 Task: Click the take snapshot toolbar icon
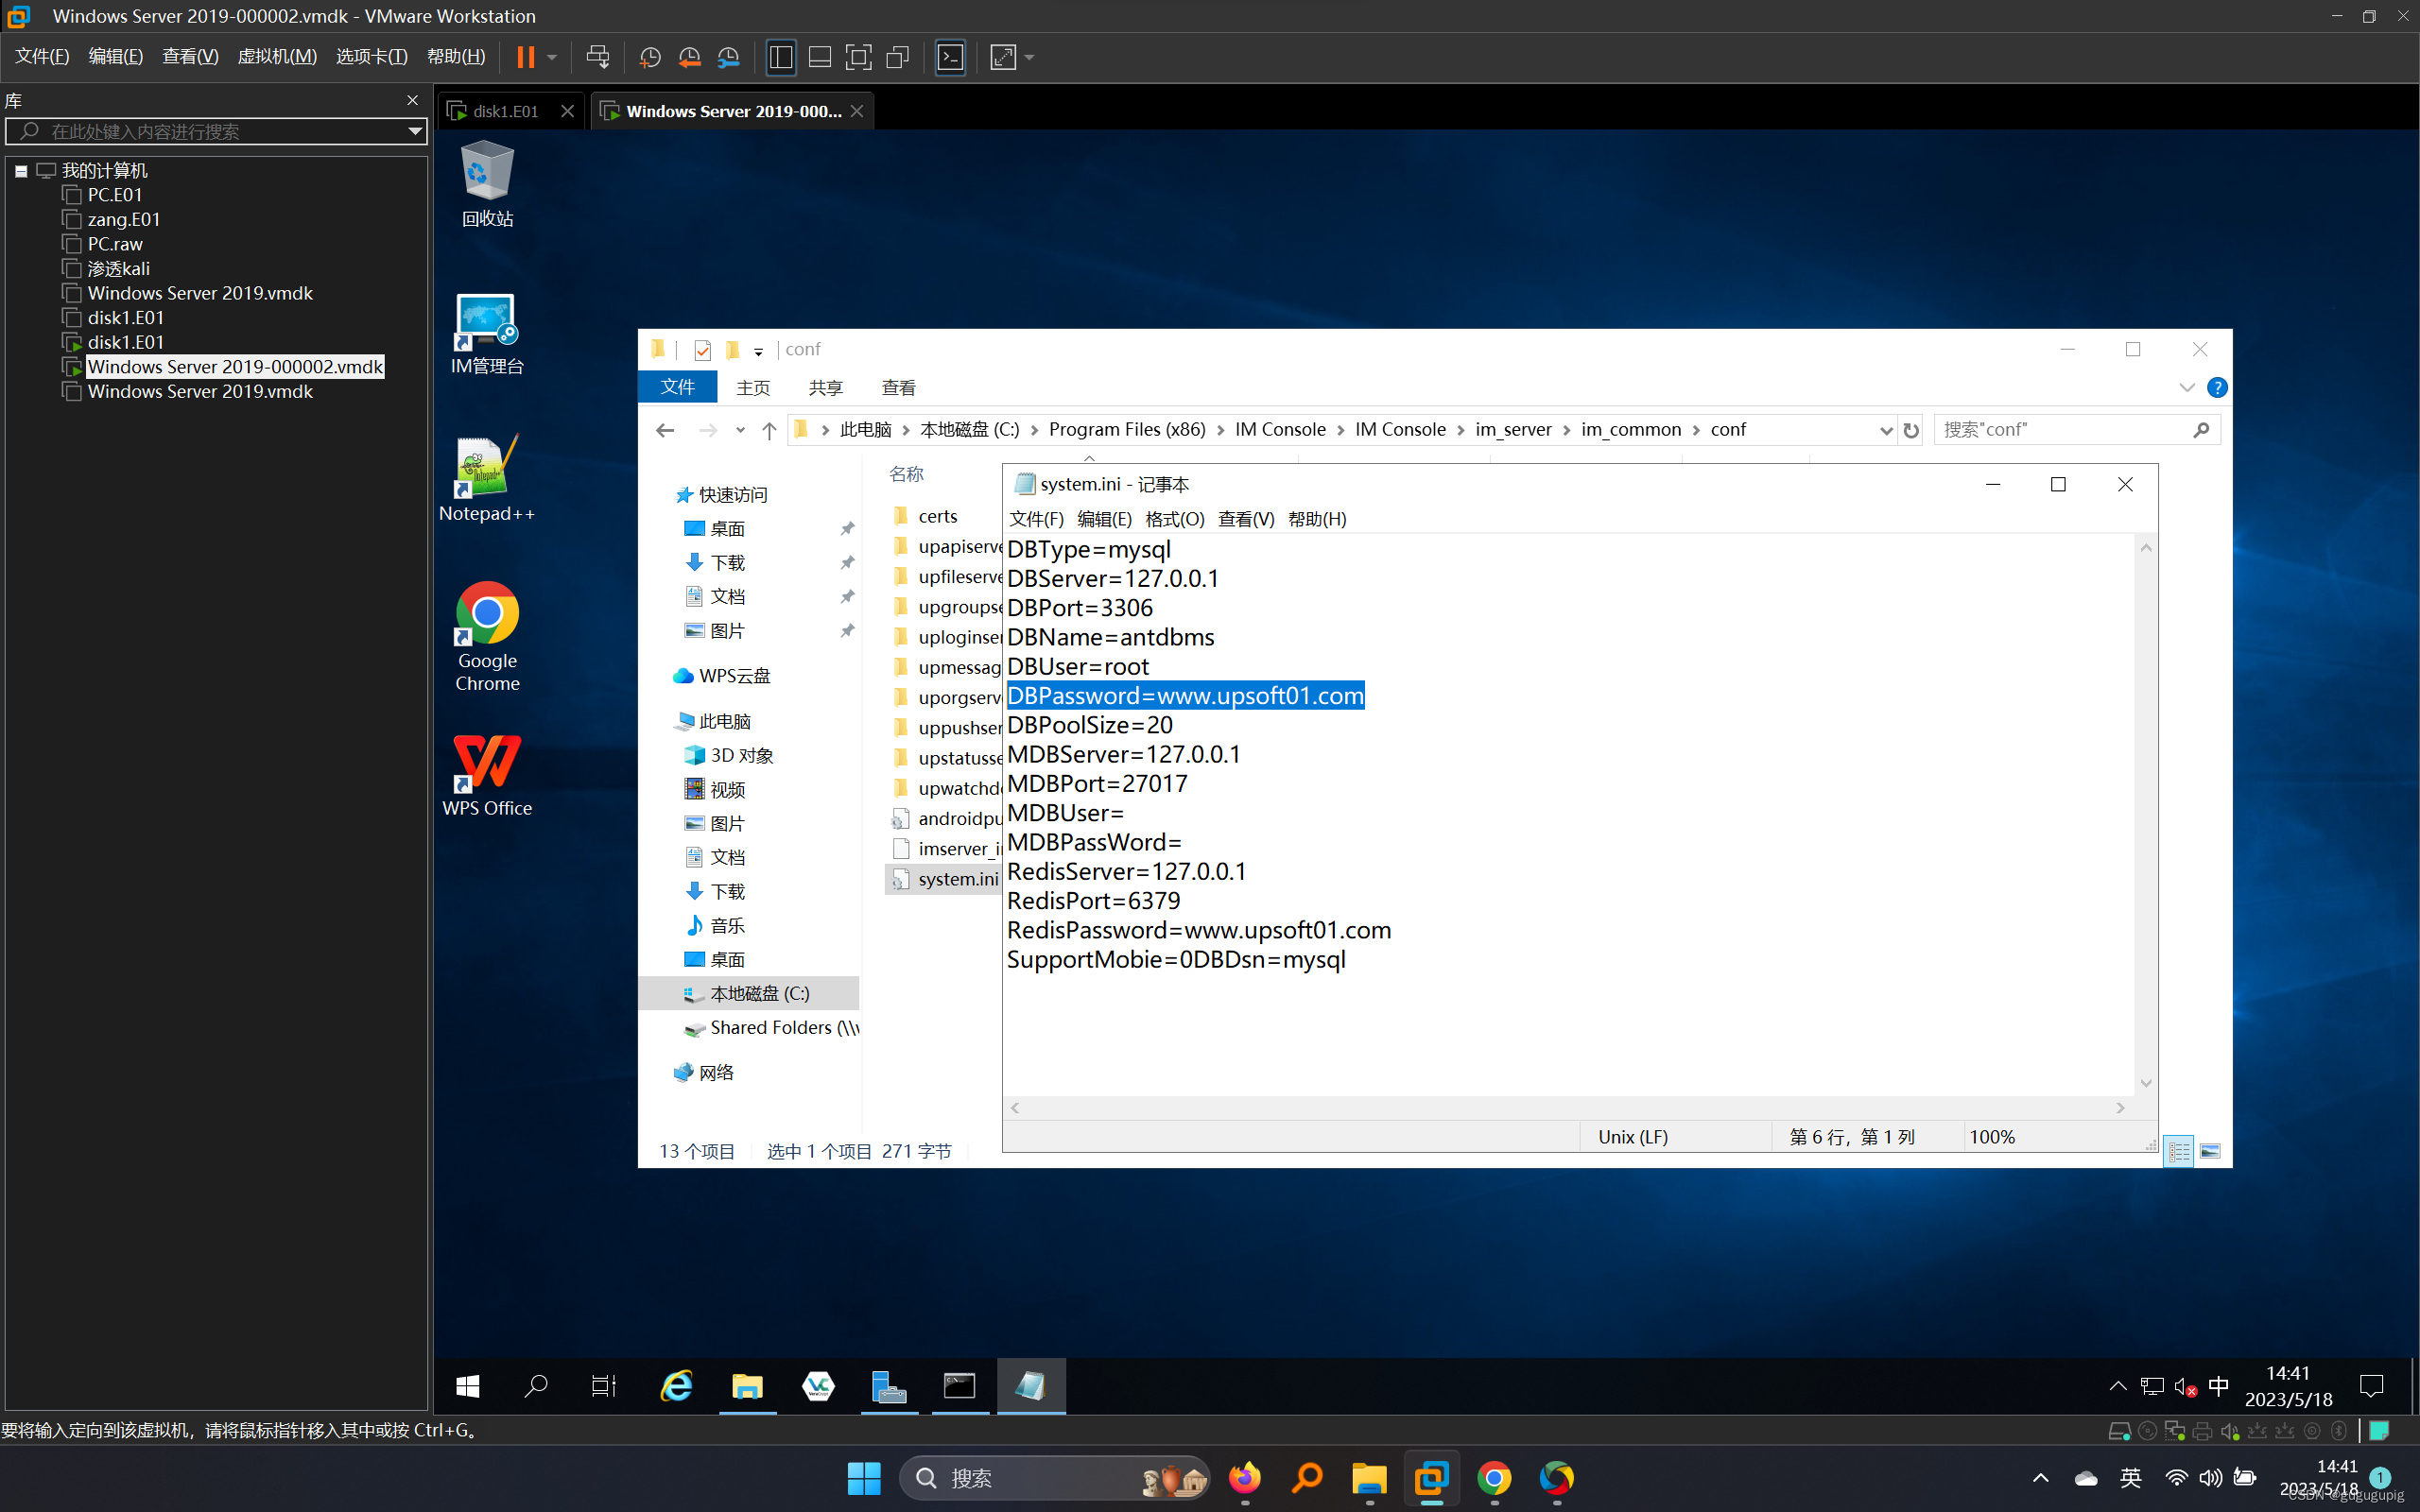(x=650, y=57)
